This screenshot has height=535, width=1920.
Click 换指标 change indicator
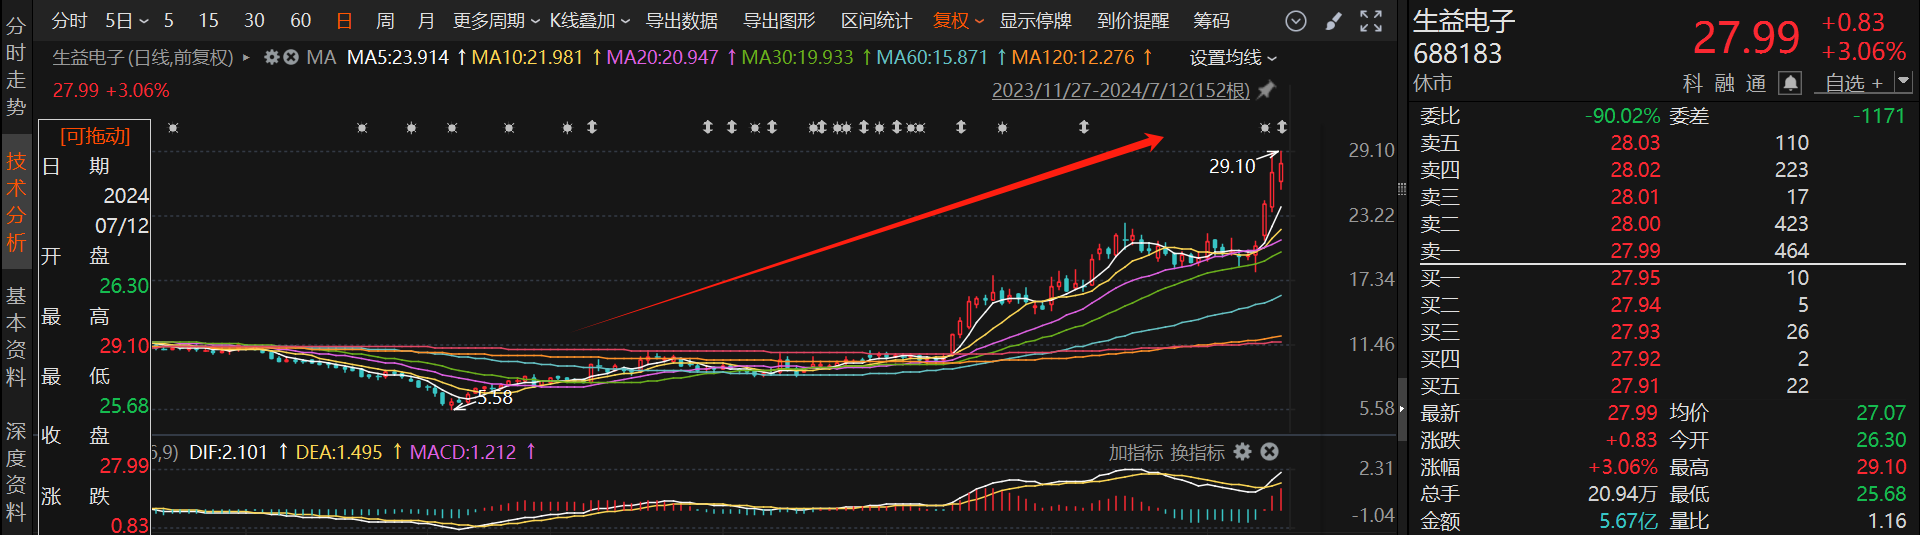[1197, 453]
